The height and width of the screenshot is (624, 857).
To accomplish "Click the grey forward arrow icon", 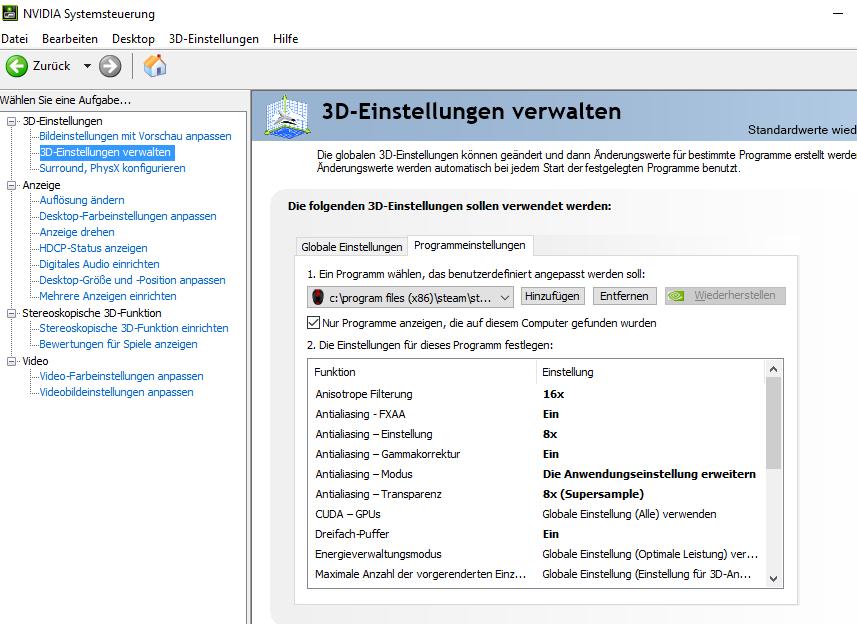I will click(110, 66).
